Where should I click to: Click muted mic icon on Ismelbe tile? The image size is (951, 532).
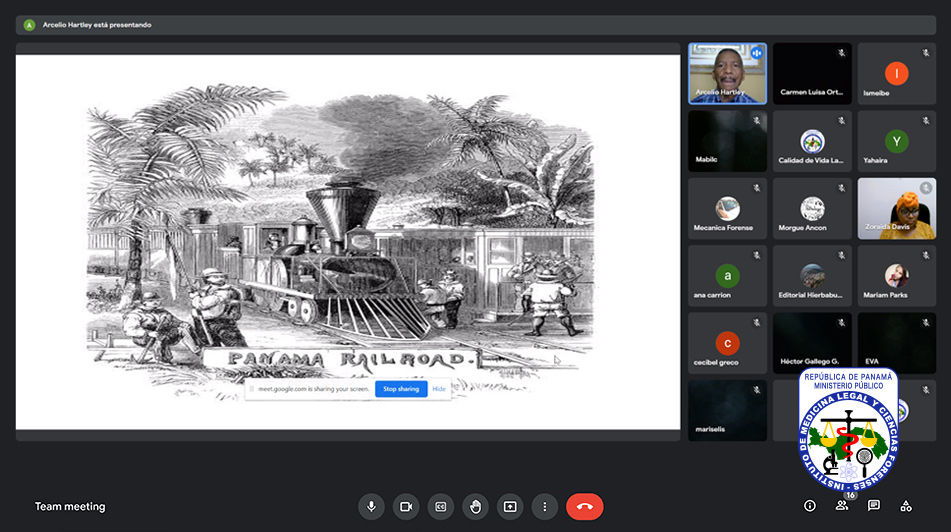(x=926, y=53)
